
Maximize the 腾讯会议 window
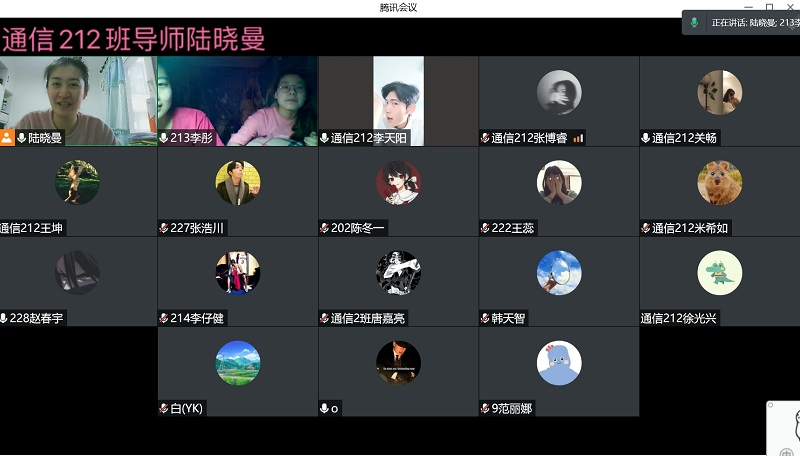[769, 7]
